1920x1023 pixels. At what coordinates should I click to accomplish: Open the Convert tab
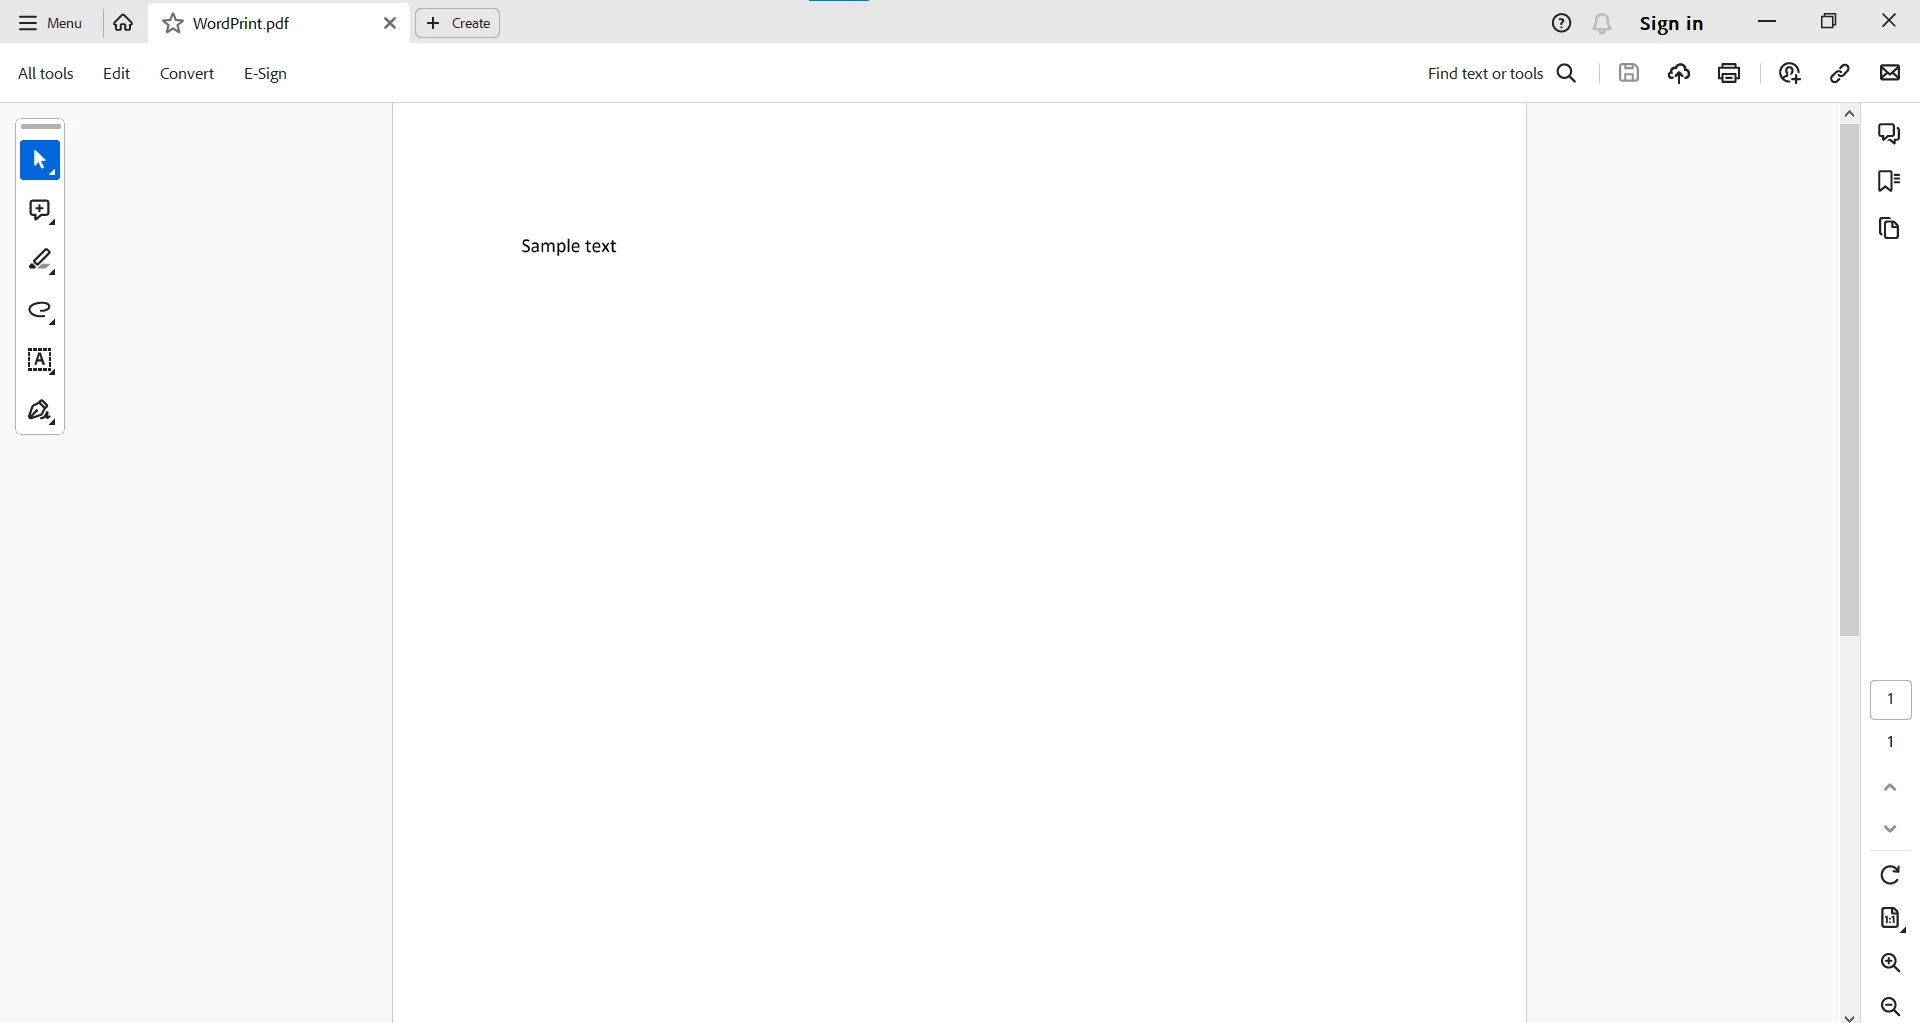tap(187, 74)
